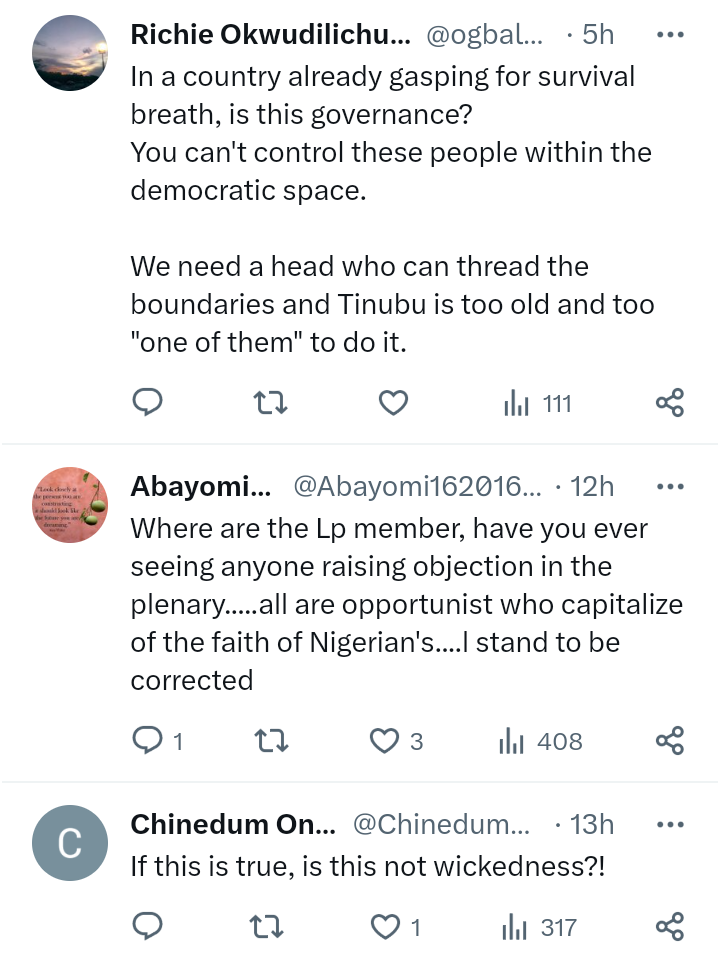Click Chinedum's gray C avatar

[69, 844]
